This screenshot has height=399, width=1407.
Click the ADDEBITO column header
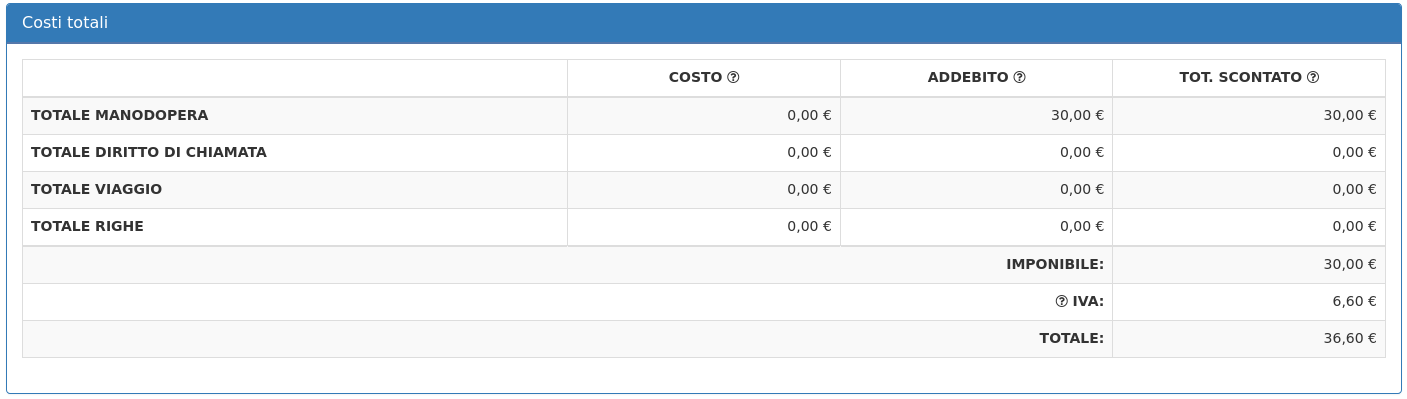click(x=968, y=78)
